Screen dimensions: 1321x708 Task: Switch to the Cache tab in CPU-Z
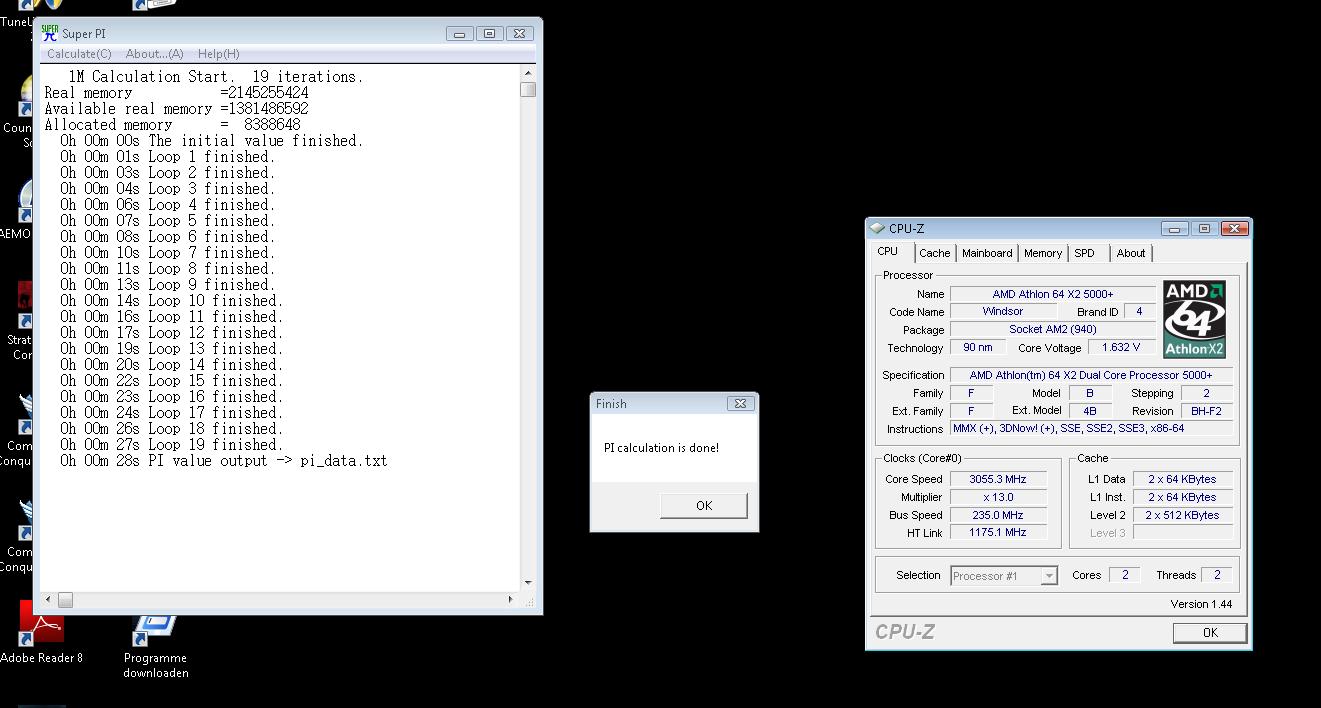(x=934, y=253)
